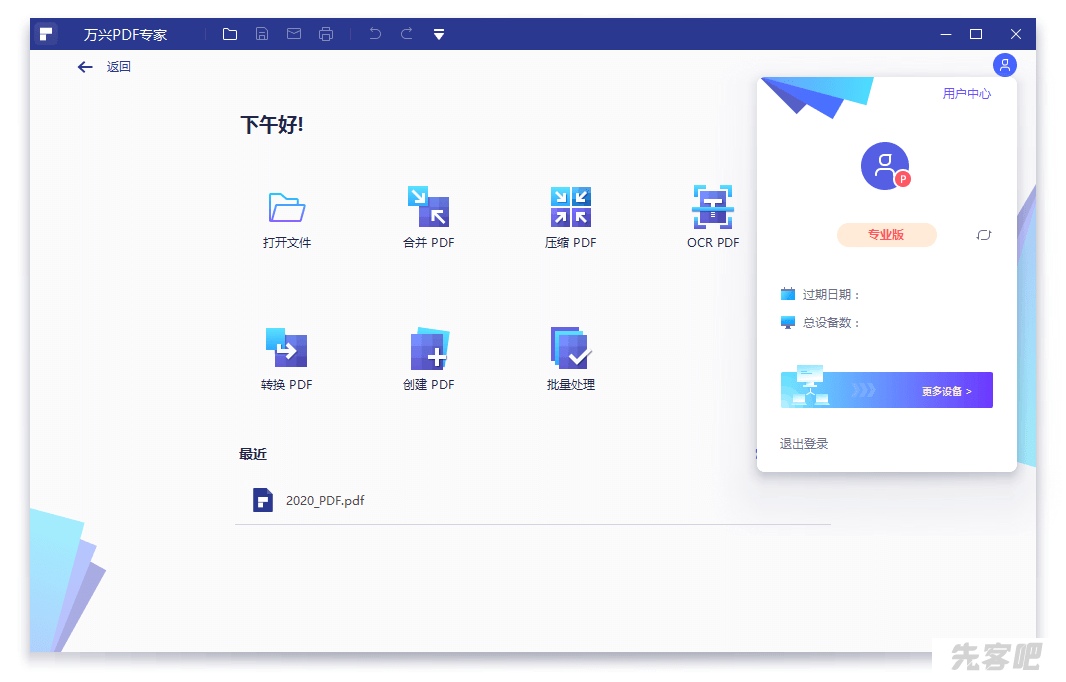This screenshot has width=1066, height=682.
Task: Open the user avatar at top right
Action: coord(1004,65)
